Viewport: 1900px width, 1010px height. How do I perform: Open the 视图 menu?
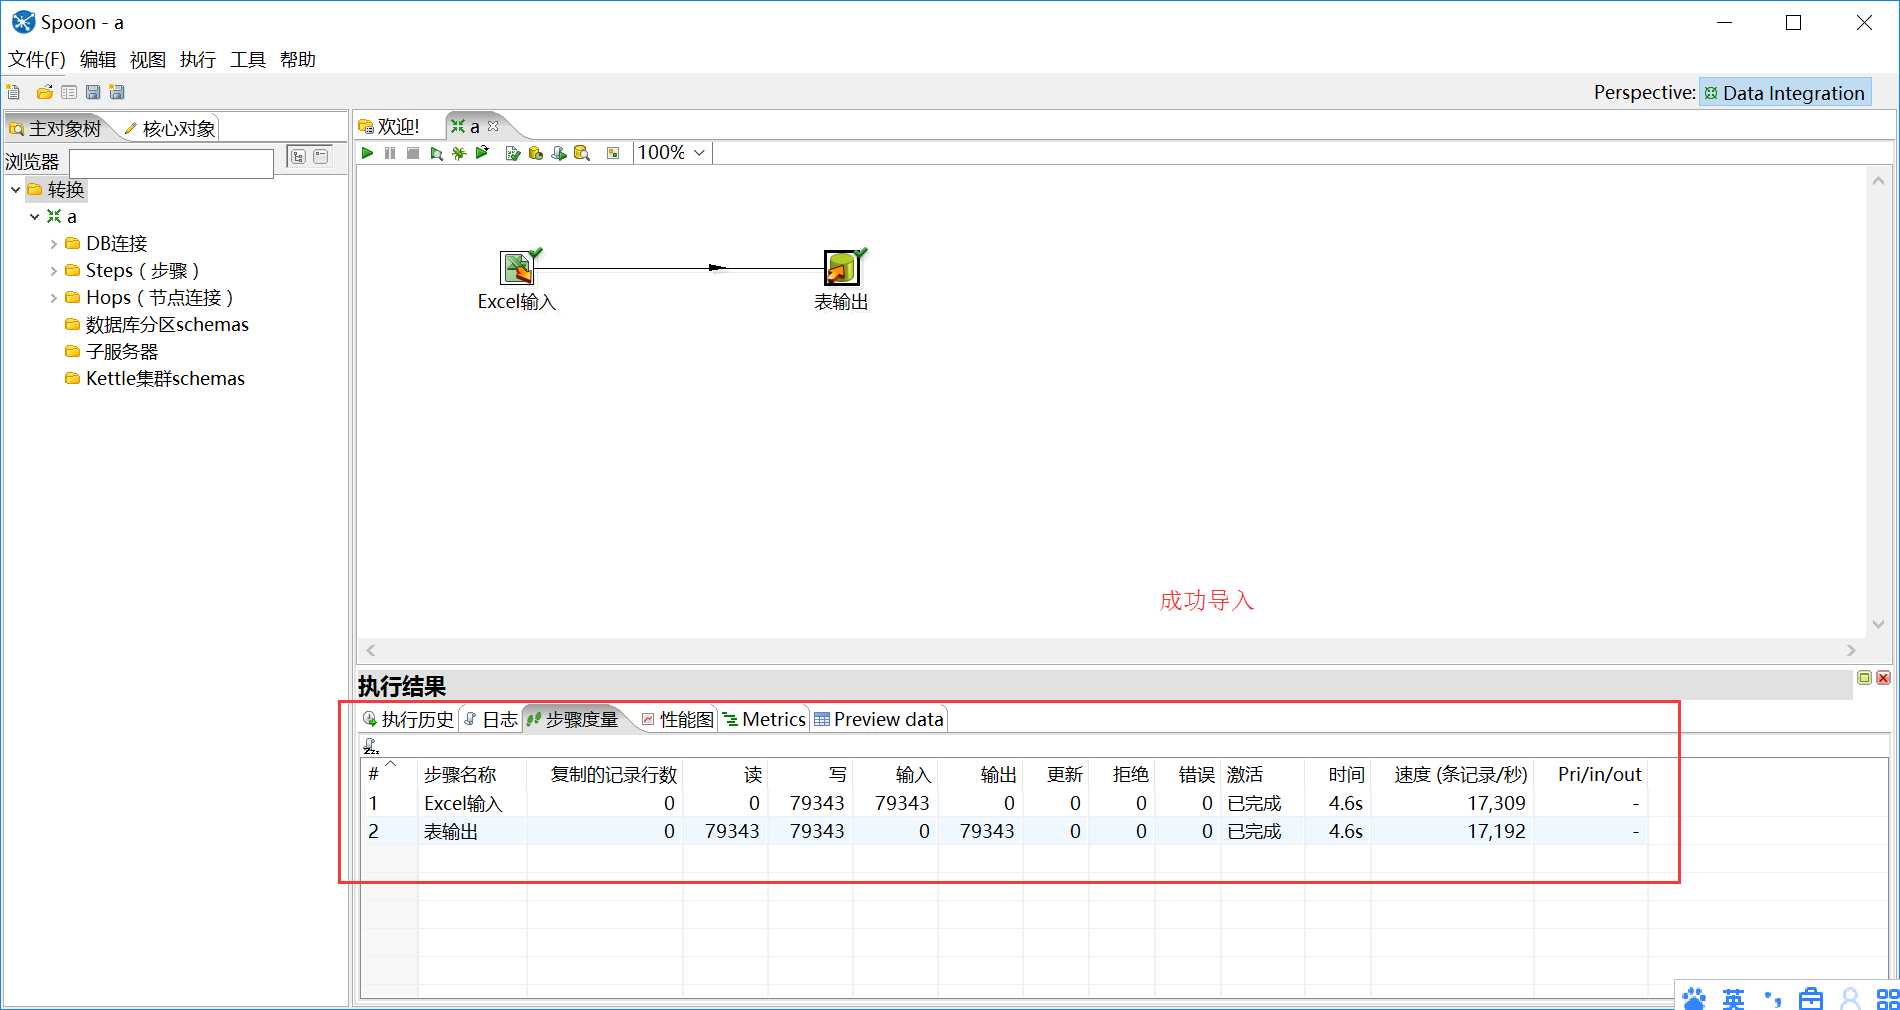tap(148, 60)
